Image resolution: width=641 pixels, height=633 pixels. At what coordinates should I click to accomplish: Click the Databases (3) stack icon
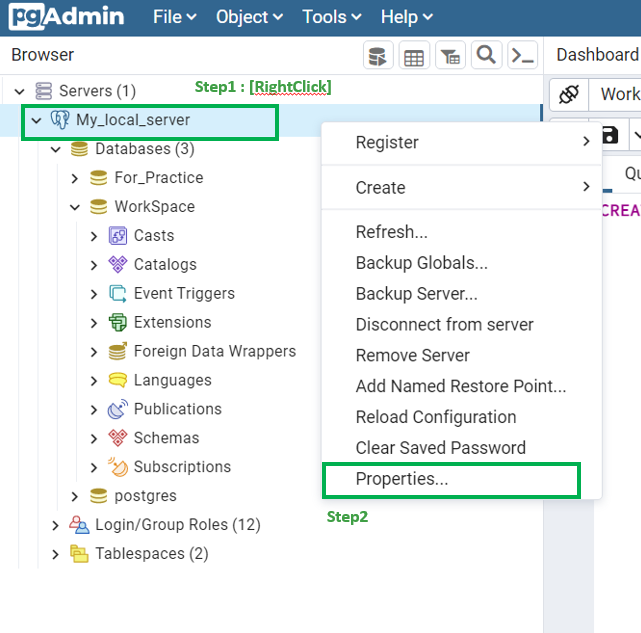[x=79, y=149]
